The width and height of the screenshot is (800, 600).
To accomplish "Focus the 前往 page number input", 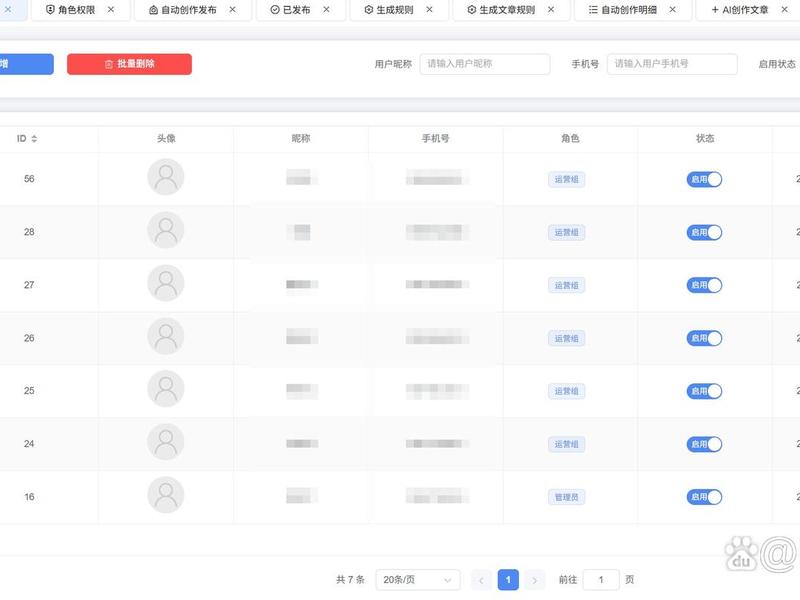I will point(601,580).
